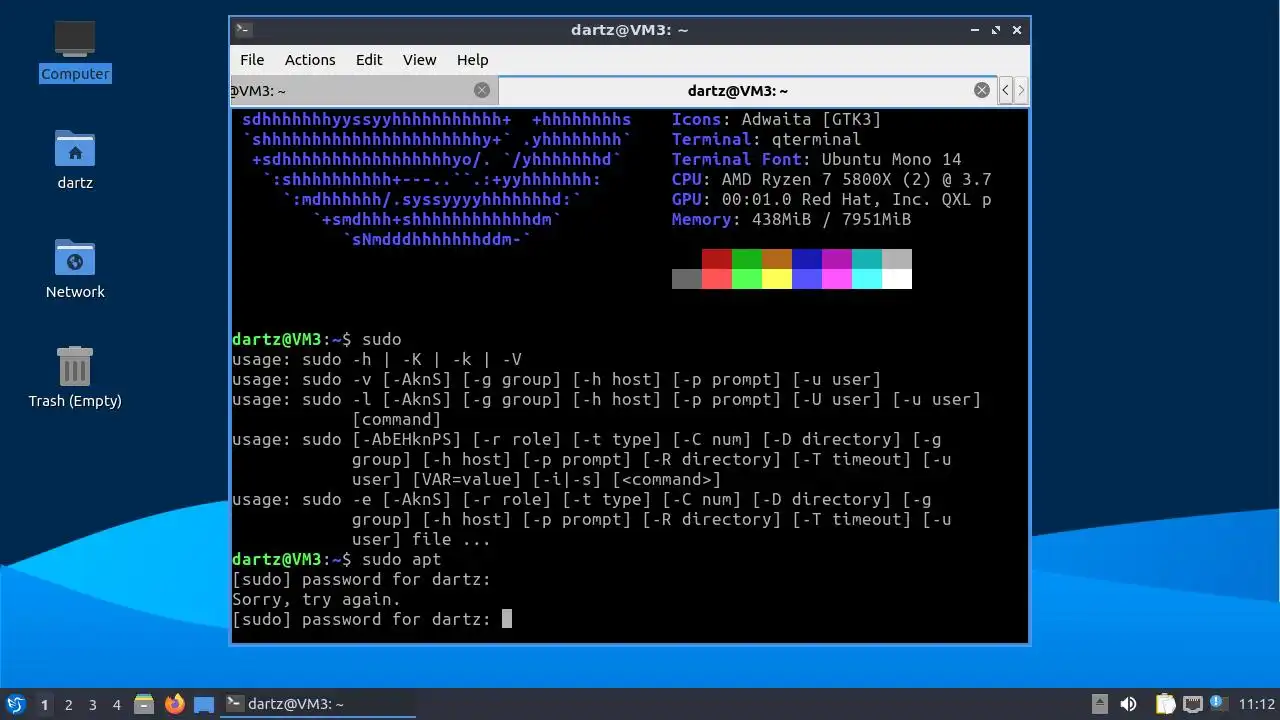This screenshot has width=1280, height=720.
Task: Click the dark red neofetch color block
Action: [x=717, y=259]
